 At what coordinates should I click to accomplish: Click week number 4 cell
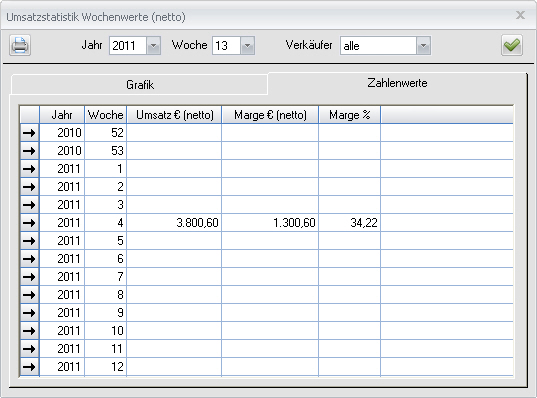pyautogui.click(x=105, y=223)
